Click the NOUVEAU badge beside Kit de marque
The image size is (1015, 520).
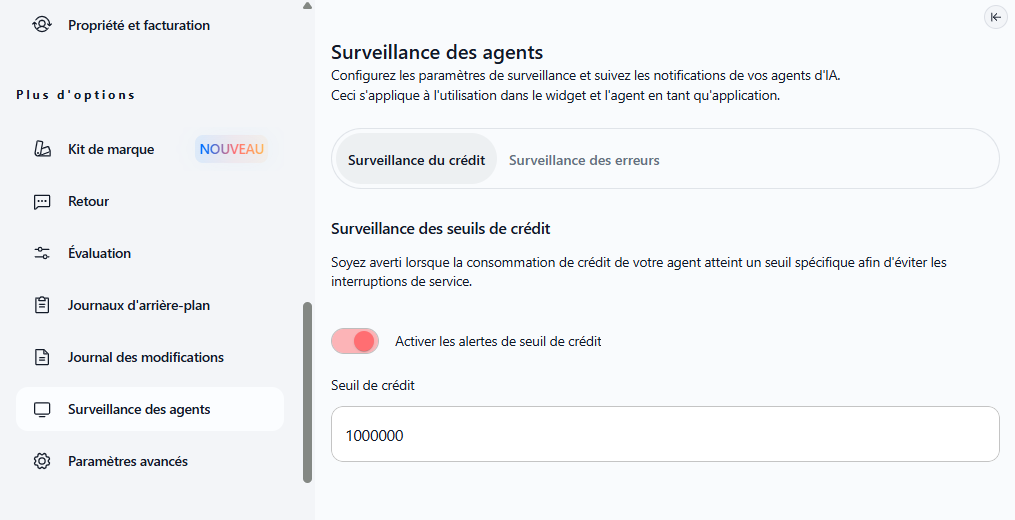(232, 149)
